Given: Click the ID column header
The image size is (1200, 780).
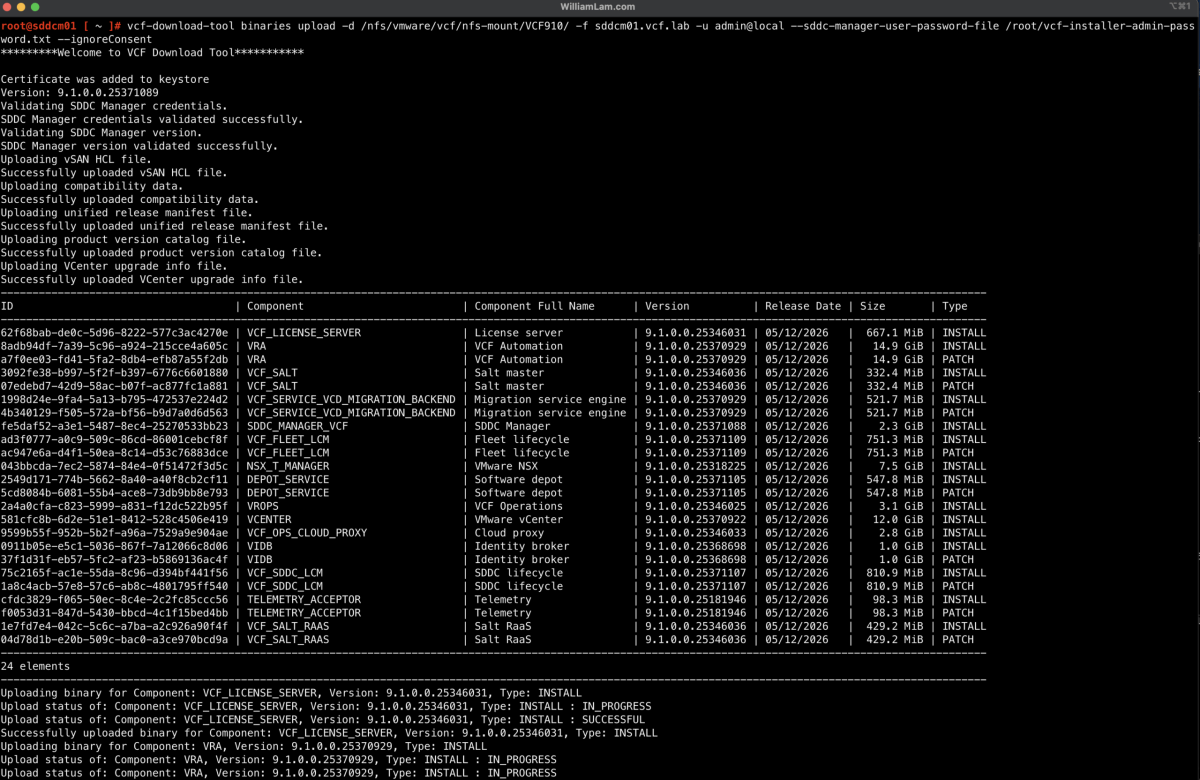Looking at the screenshot, I should pyautogui.click(x=7, y=306).
